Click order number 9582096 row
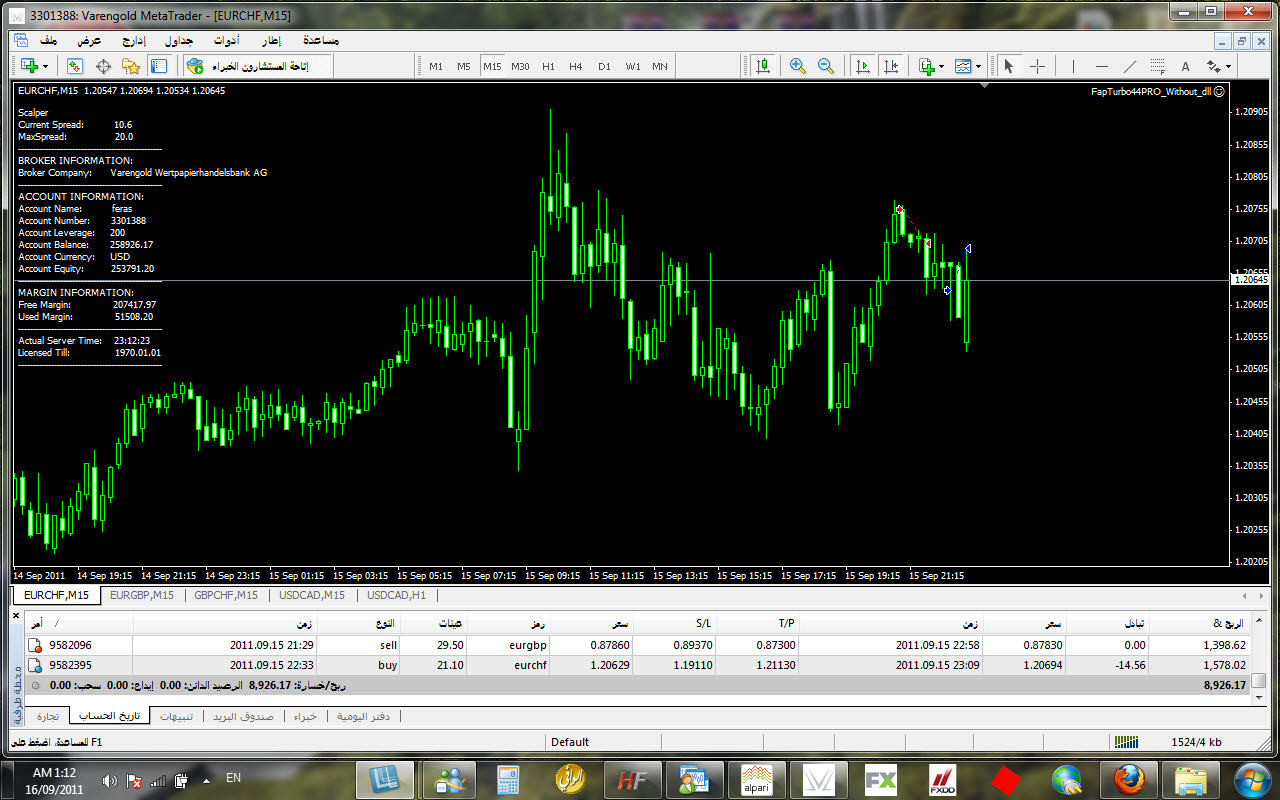This screenshot has width=1280, height=800. (637, 645)
